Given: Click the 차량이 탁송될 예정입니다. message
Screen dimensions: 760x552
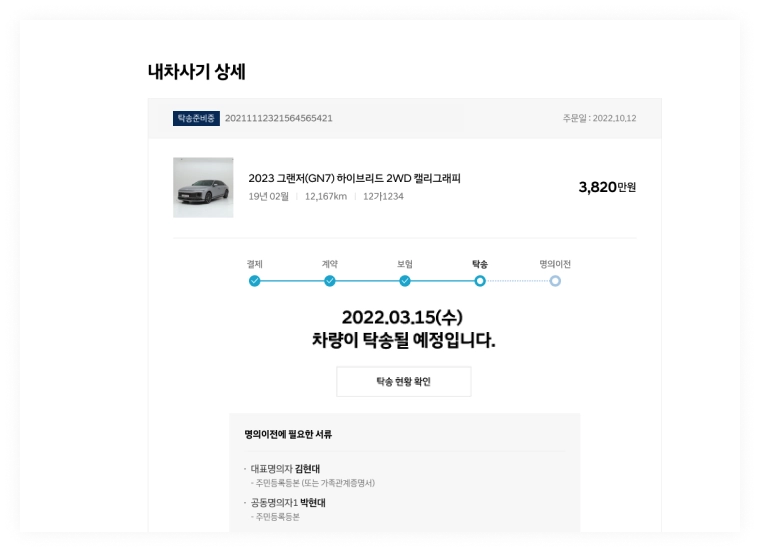Looking at the screenshot, I should (x=403, y=340).
